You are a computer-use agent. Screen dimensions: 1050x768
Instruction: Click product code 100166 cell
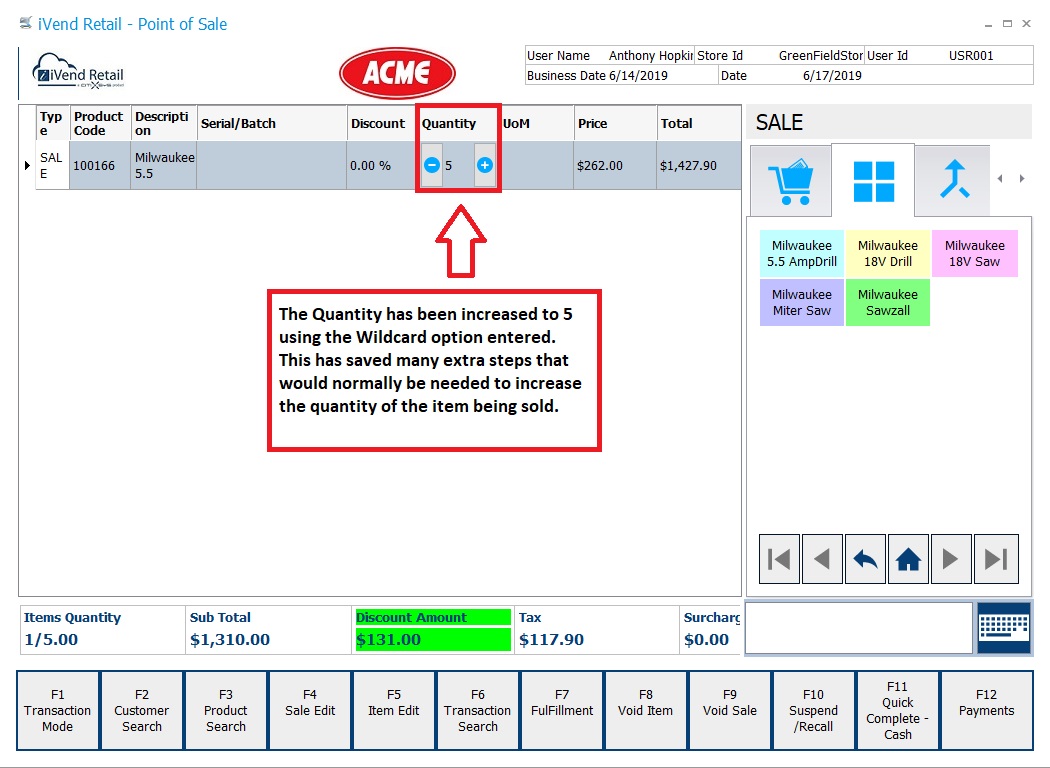coord(100,165)
